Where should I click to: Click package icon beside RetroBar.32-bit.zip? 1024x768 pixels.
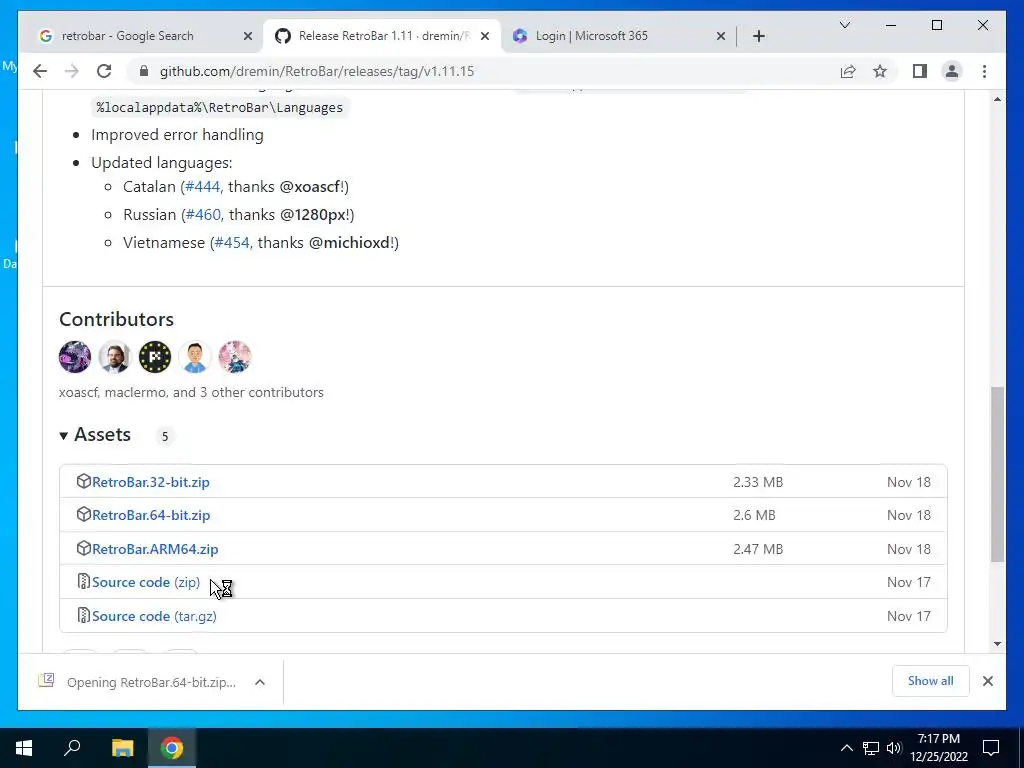tap(83, 481)
